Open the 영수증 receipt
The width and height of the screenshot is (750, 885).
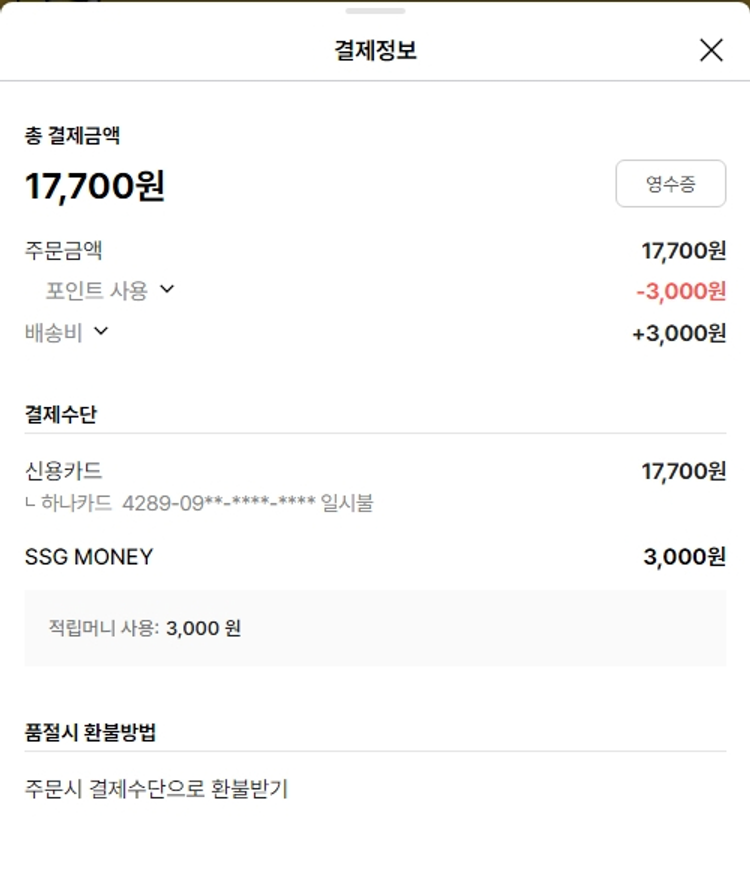pos(670,184)
